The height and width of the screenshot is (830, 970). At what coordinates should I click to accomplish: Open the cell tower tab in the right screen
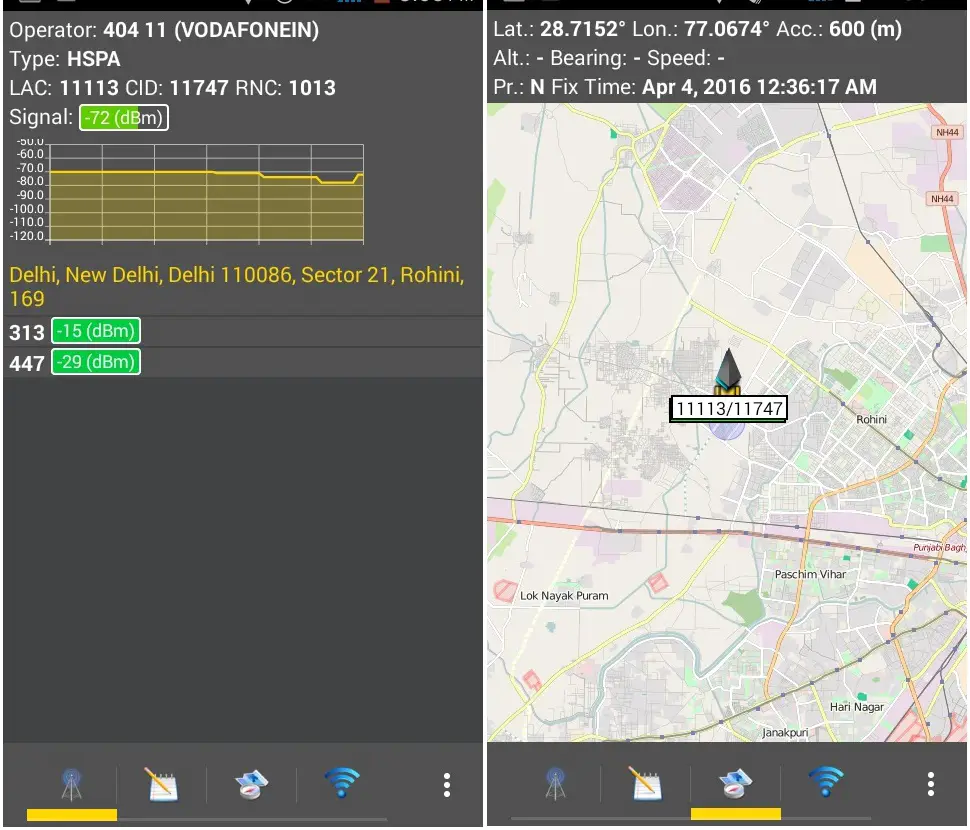(x=556, y=784)
